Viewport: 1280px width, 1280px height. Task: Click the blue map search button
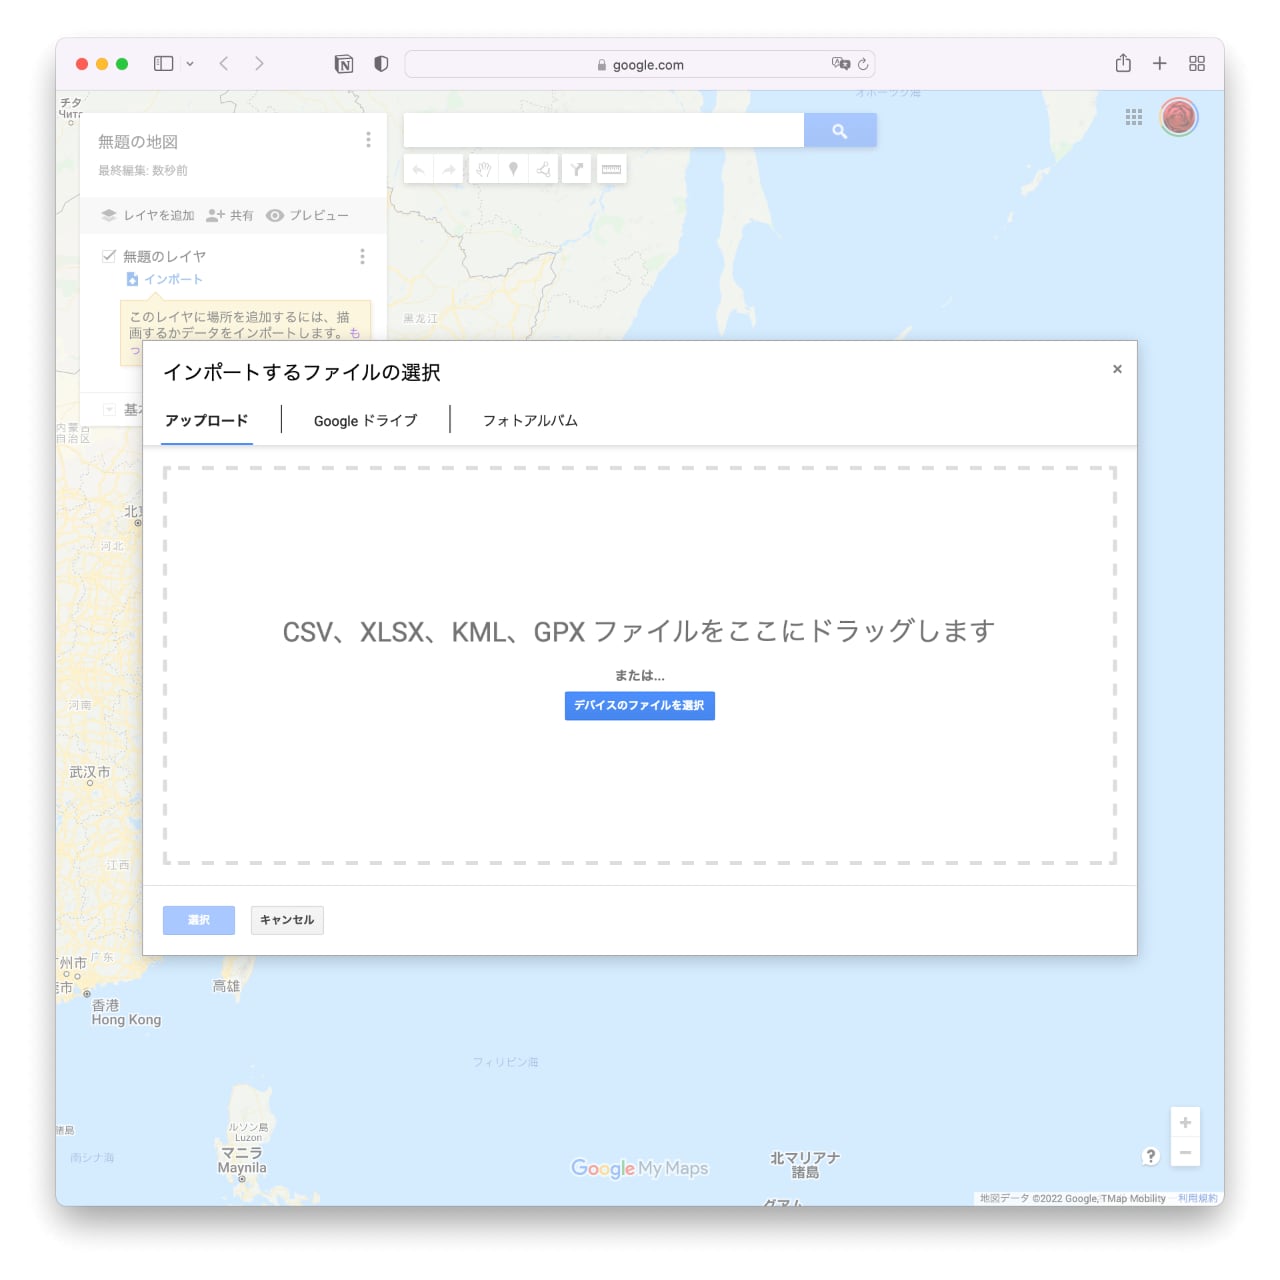click(840, 130)
